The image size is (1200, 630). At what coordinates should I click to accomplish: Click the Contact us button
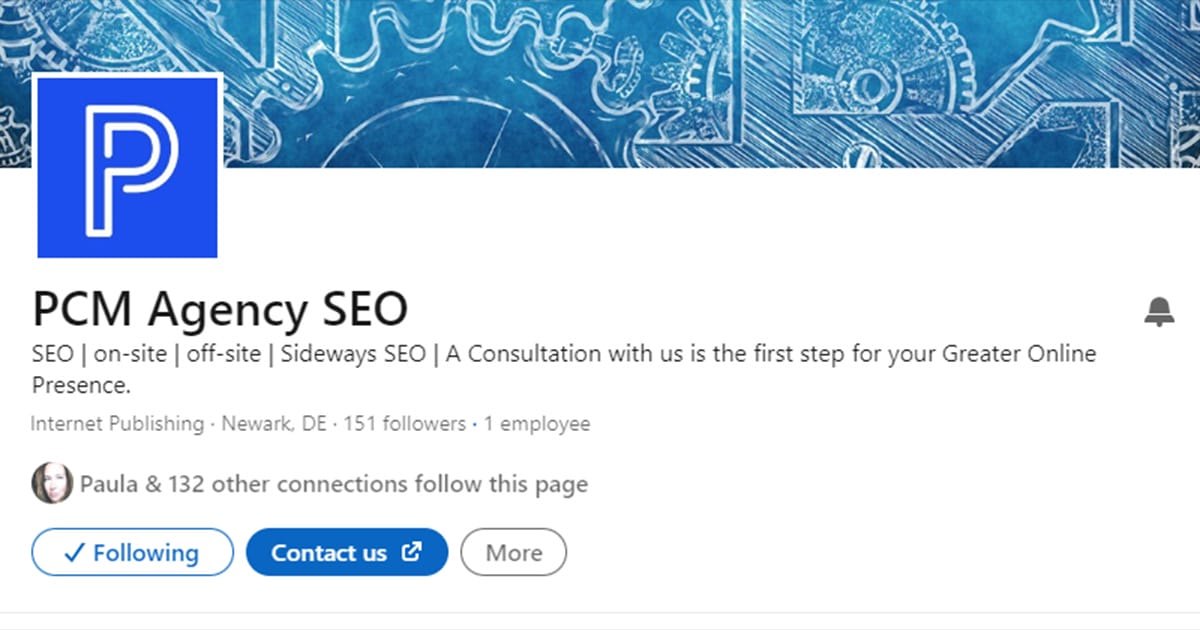point(346,552)
